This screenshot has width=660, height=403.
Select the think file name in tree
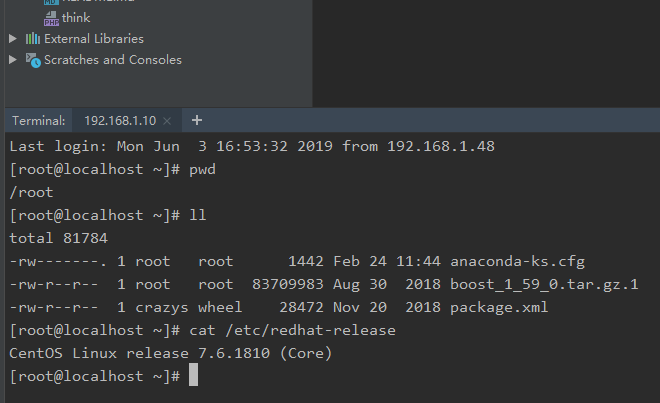pos(76,18)
